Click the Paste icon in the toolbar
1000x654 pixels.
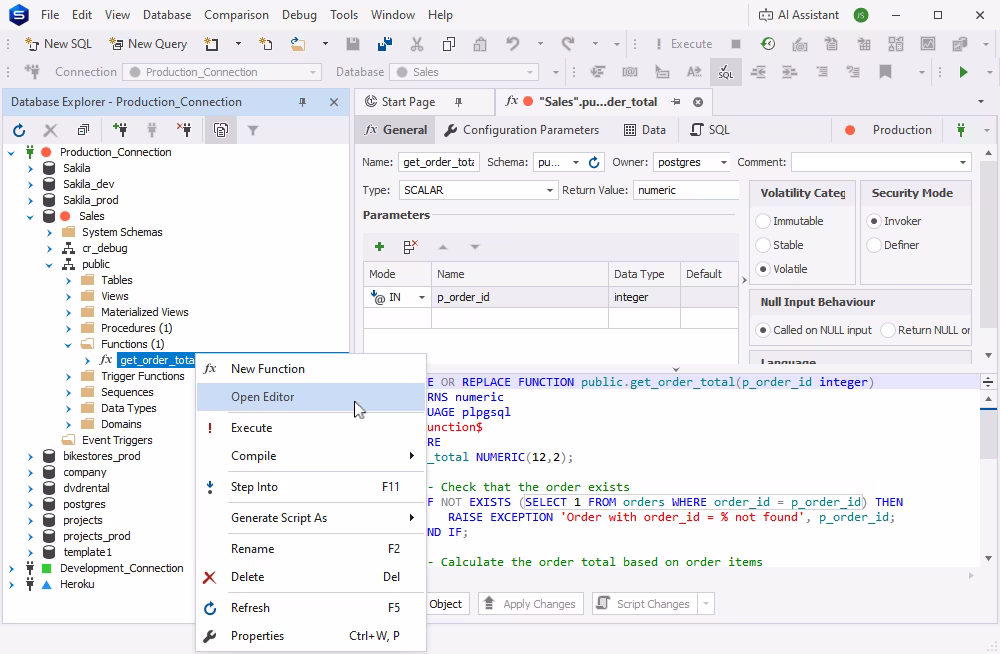(480, 44)
